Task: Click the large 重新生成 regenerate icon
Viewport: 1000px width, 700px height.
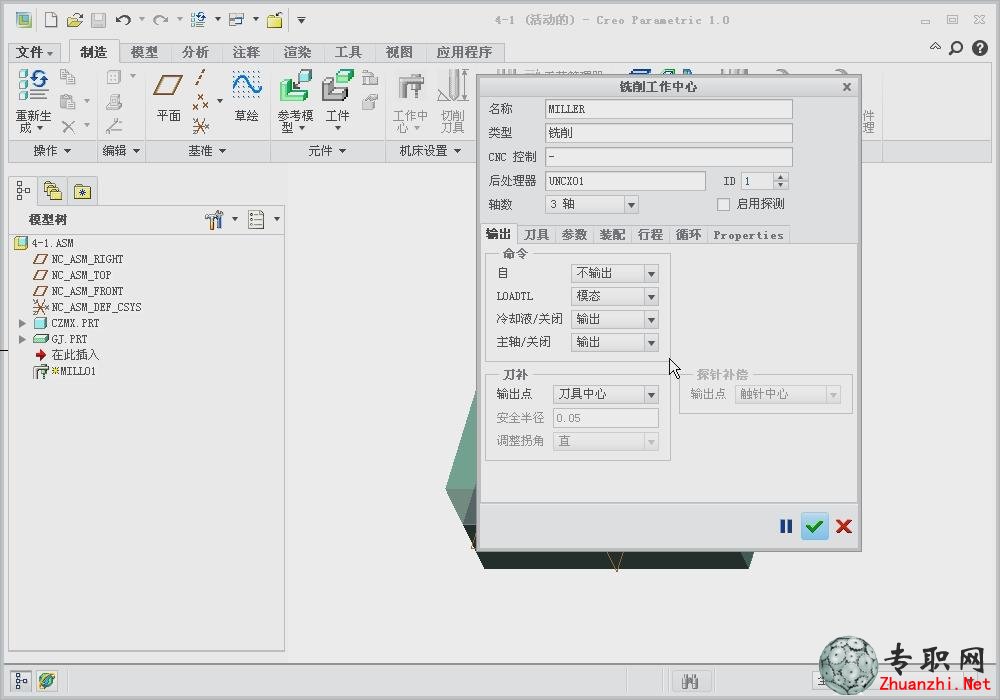Action: tap(33, 85)
